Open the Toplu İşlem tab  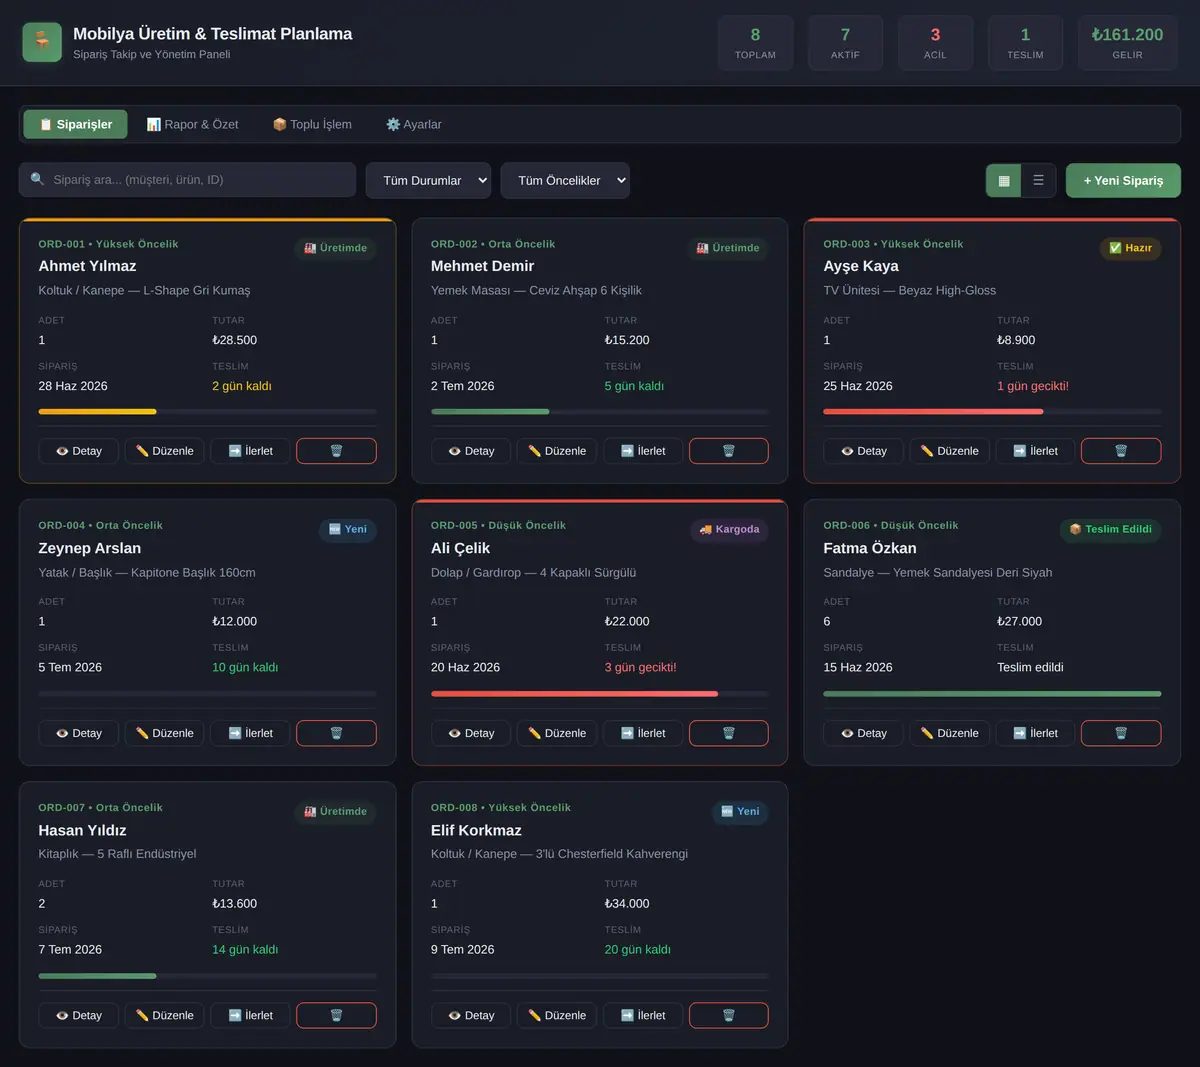coord(312,124)
